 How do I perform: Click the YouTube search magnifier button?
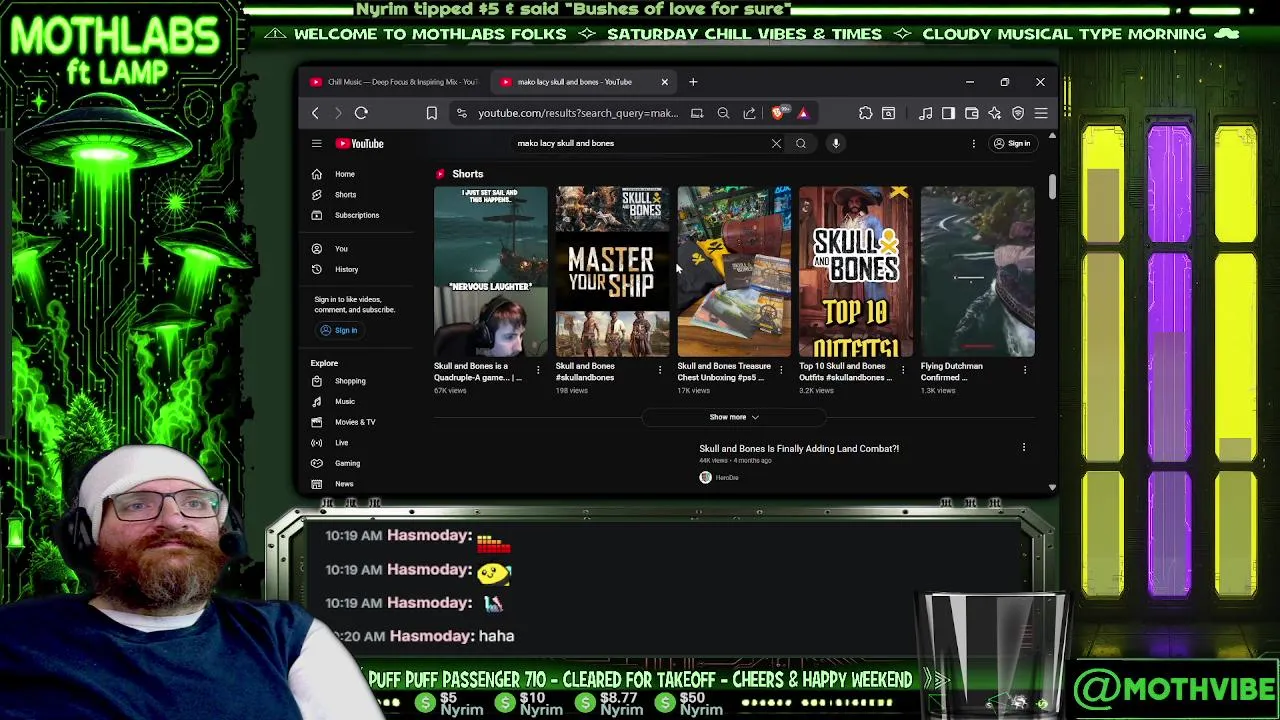(801, 144)
